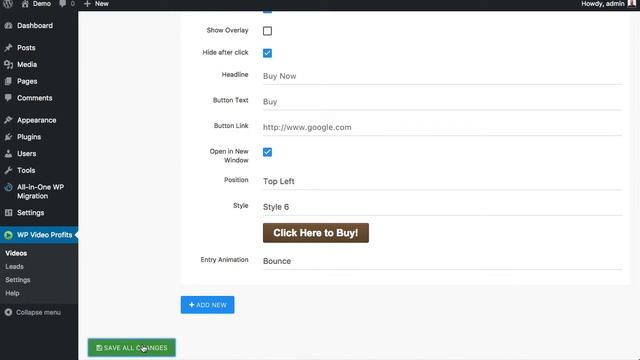640x360 pixels.
Task: Click Howdy, admin in the admin bar
Action: [603, 4]
